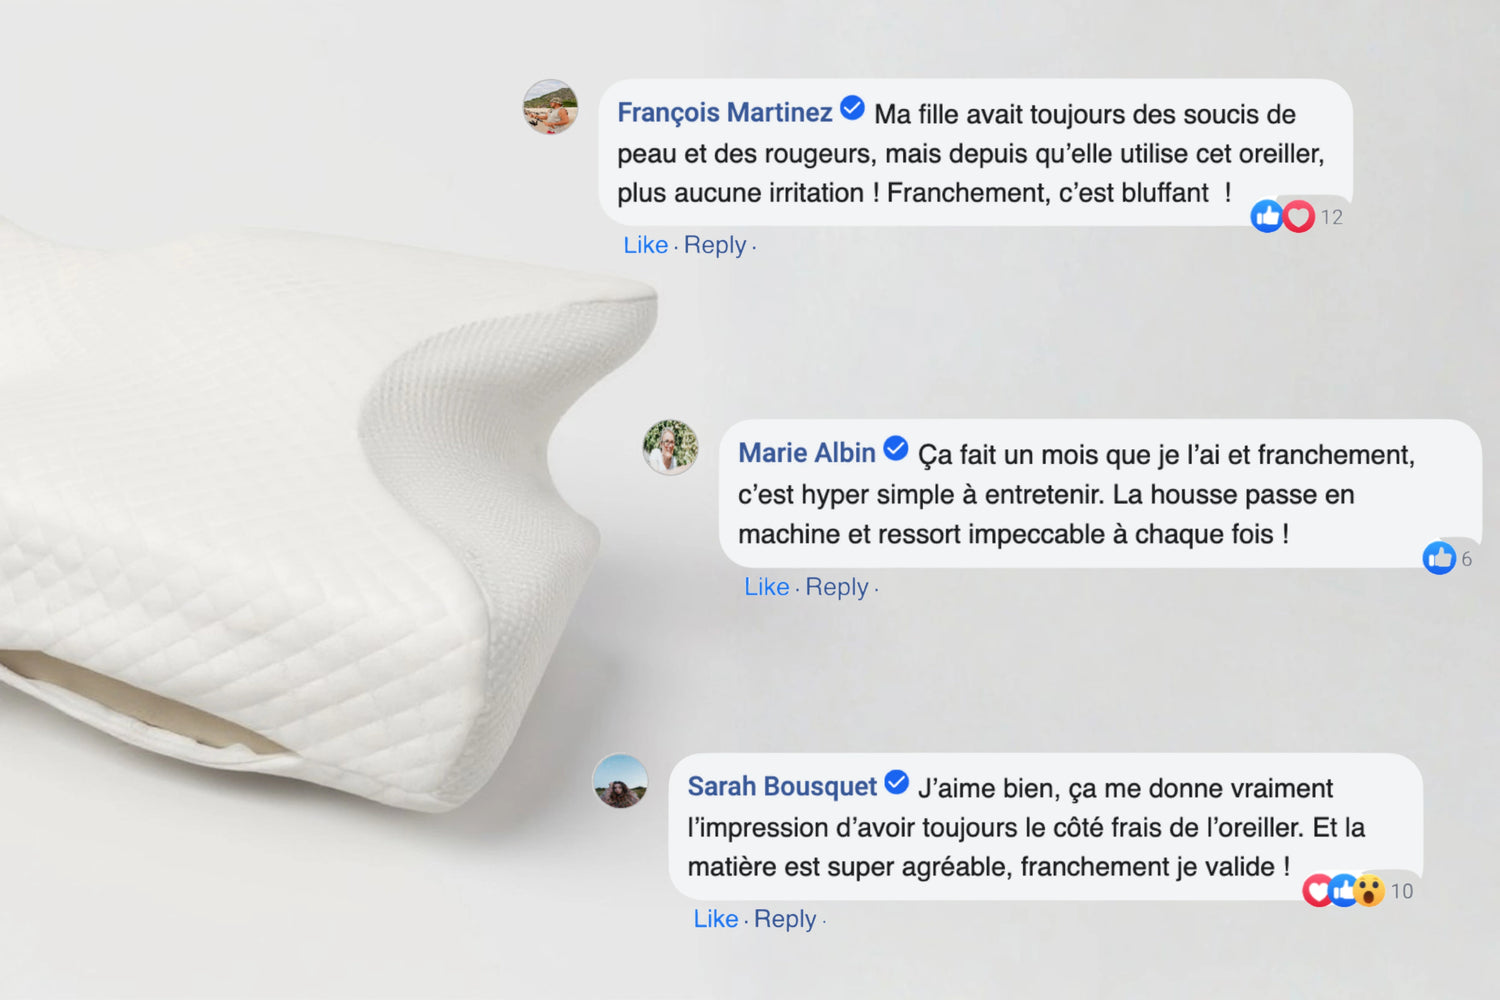
Task: Click Sarah Bousquet's profile avatar
Action: coord(620,781)
